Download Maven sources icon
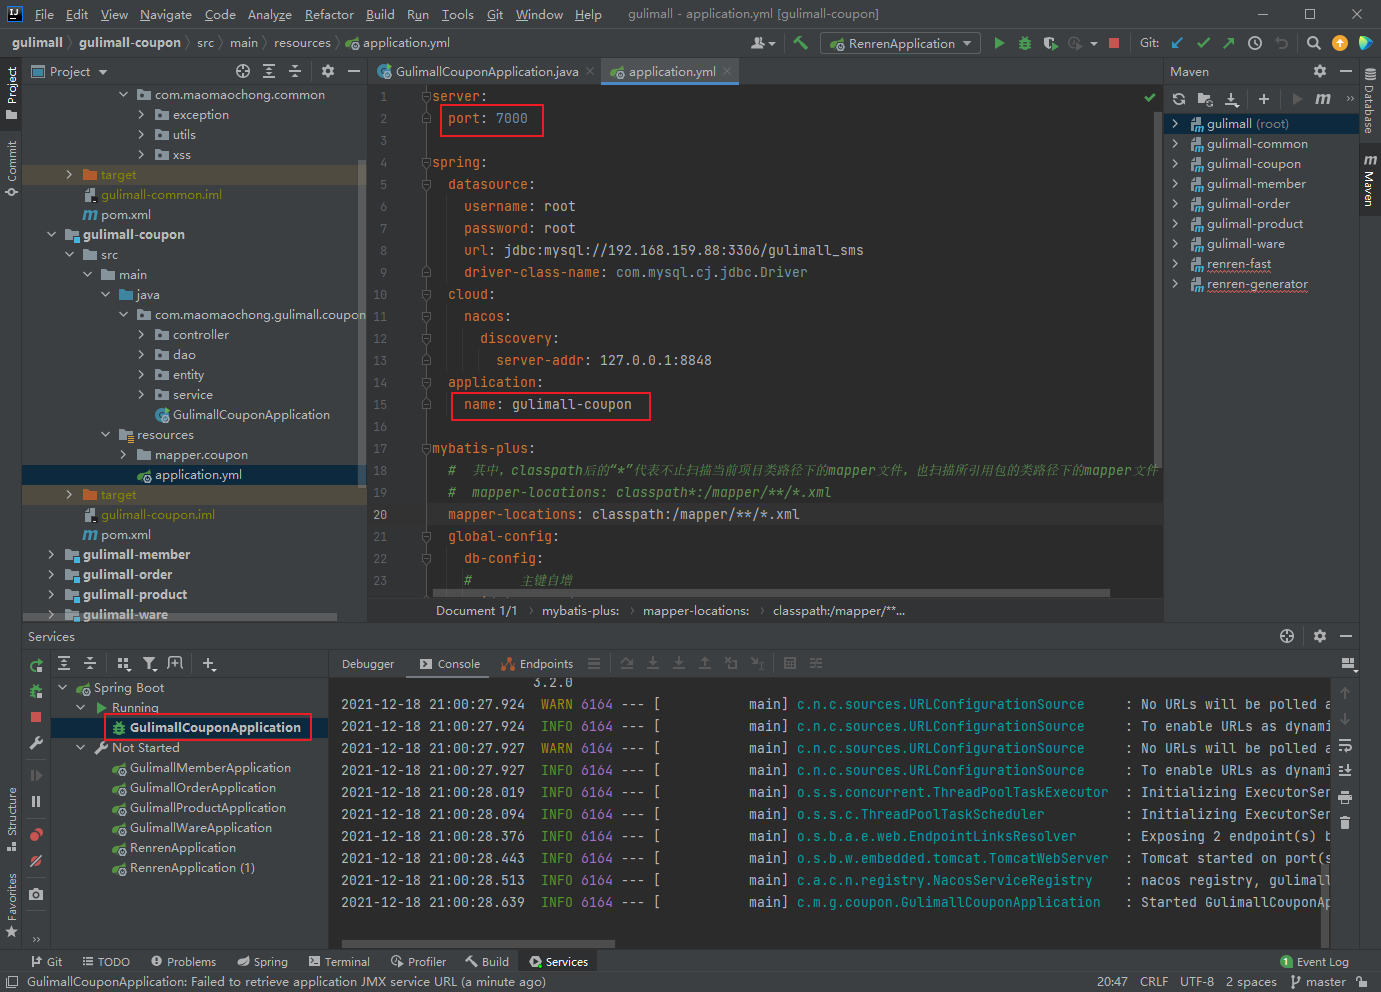 [x=1232, y=99]
